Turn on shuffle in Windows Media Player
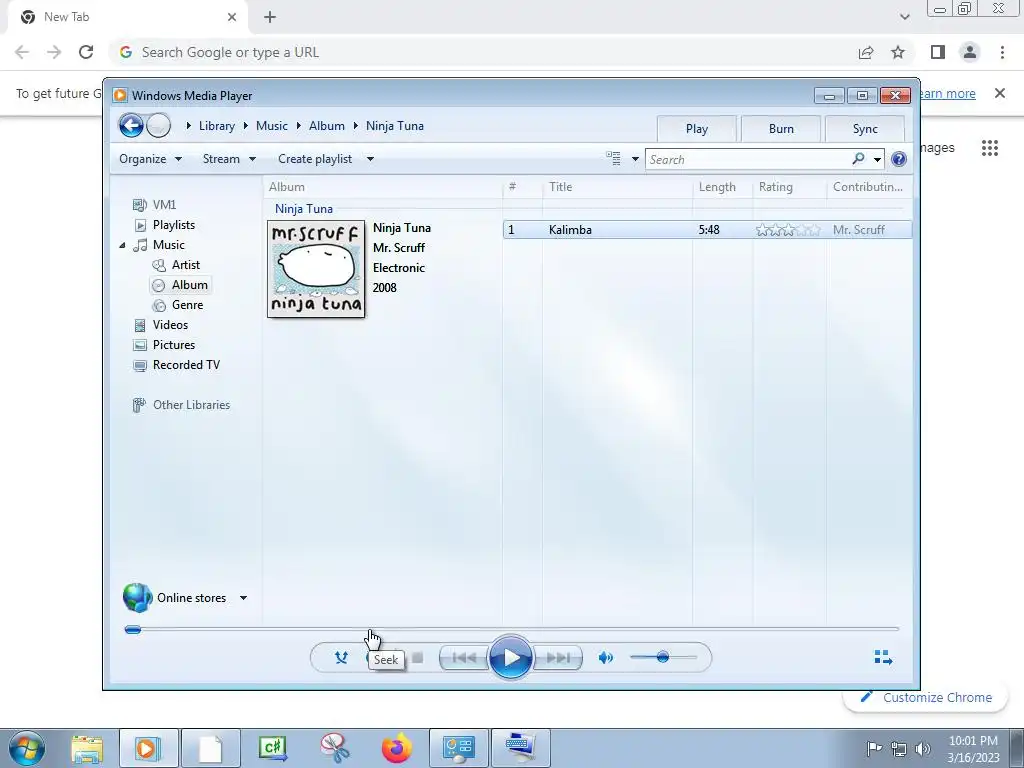The width and height of the screenshot is (1024, 768). click(341, 658)
